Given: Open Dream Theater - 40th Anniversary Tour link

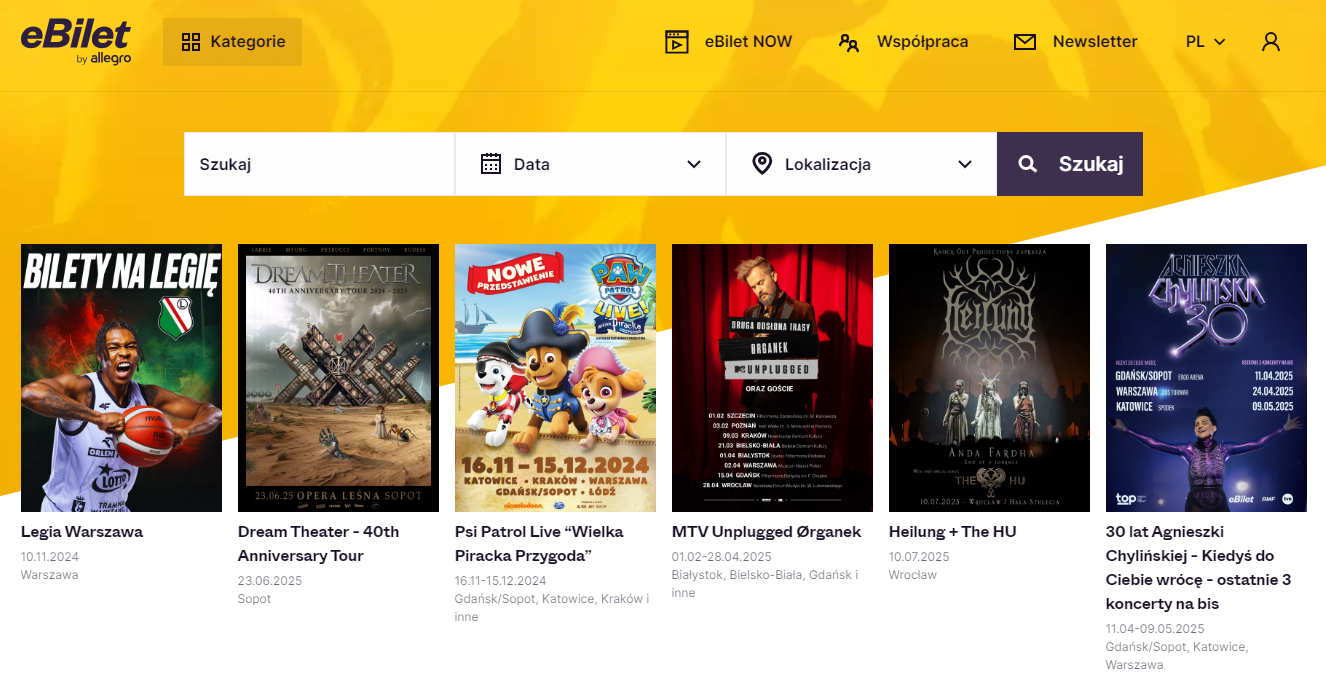Looking at the screenshot, I should point(318,544).
